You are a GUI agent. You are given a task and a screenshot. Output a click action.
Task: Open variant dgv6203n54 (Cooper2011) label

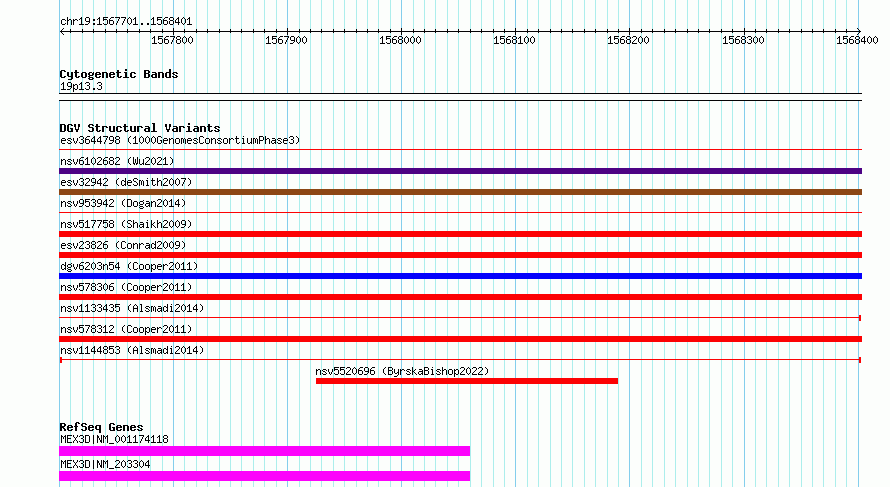pyautogui.click(x=129, y=266)
